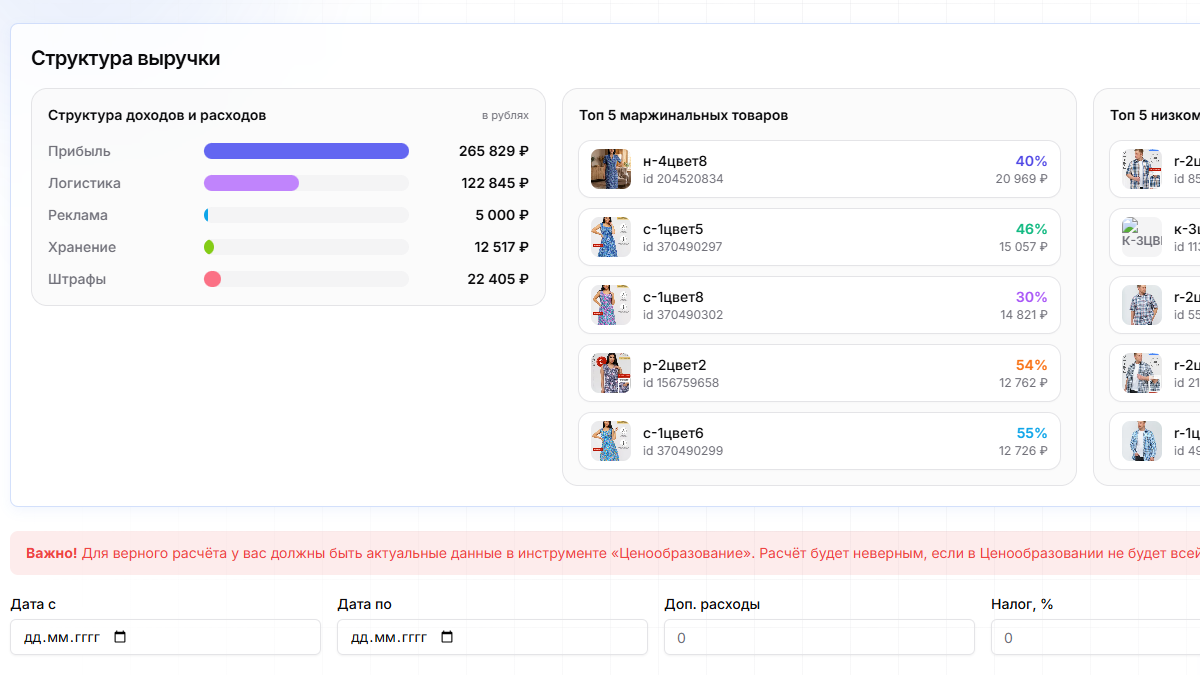This screenshot has width=1200, height=675.
Task: Click the 122 845 ₽ logistics value
Action: tap(495, 183)
